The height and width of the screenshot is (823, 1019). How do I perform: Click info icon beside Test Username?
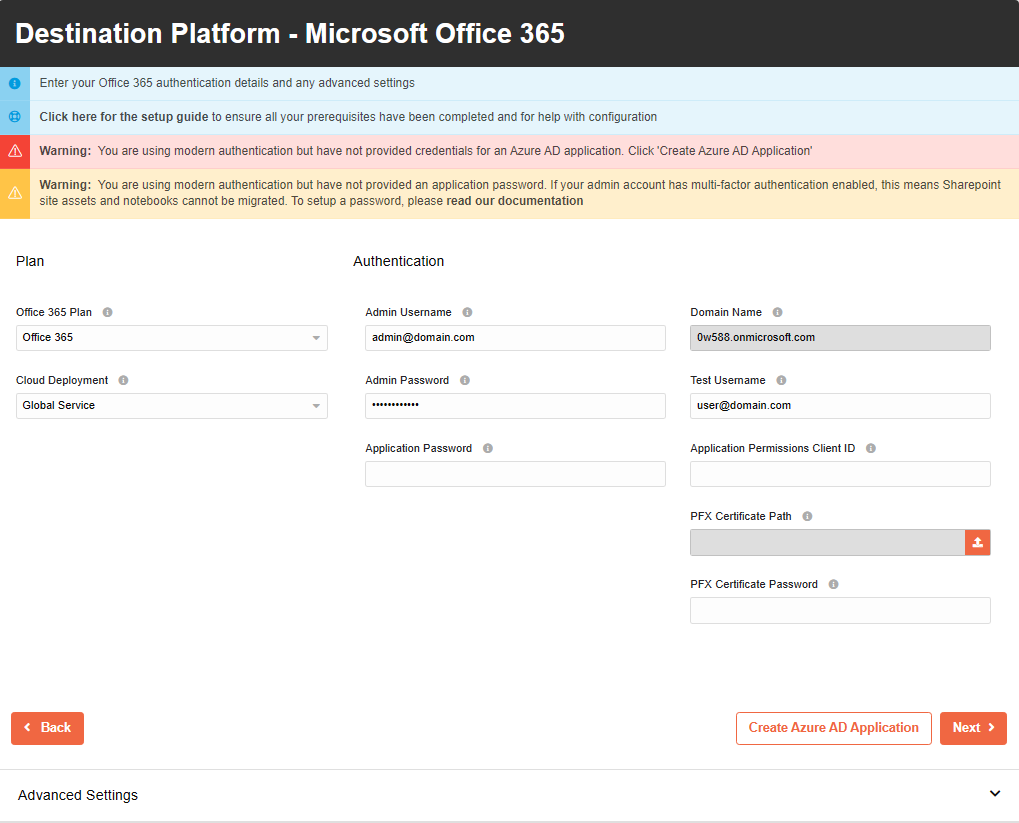pos(781,380)
